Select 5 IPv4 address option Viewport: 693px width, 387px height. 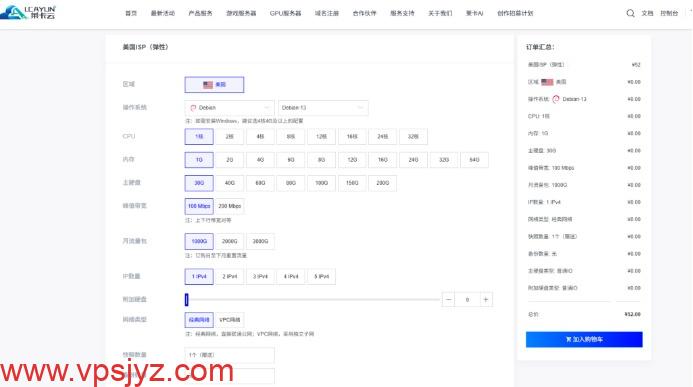321,277
